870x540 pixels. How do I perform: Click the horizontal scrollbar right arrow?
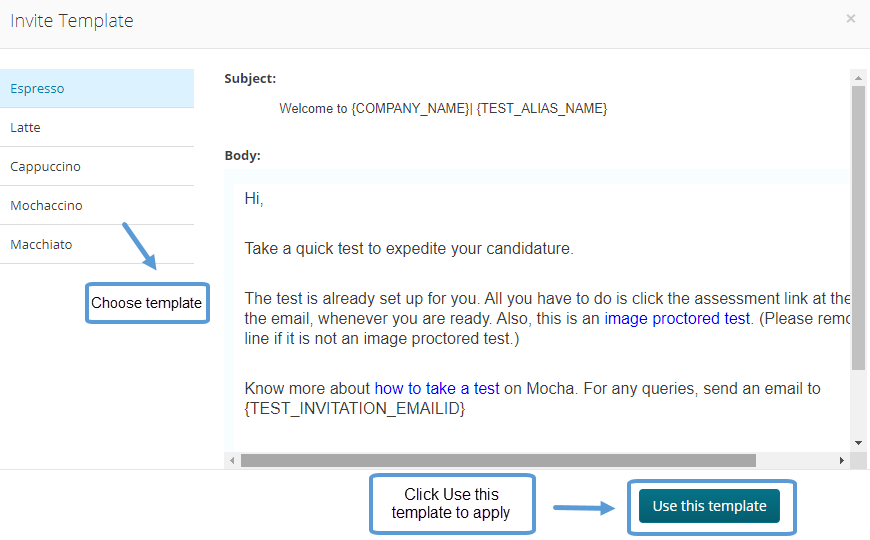pyautogui.click(x=842, y=461)
